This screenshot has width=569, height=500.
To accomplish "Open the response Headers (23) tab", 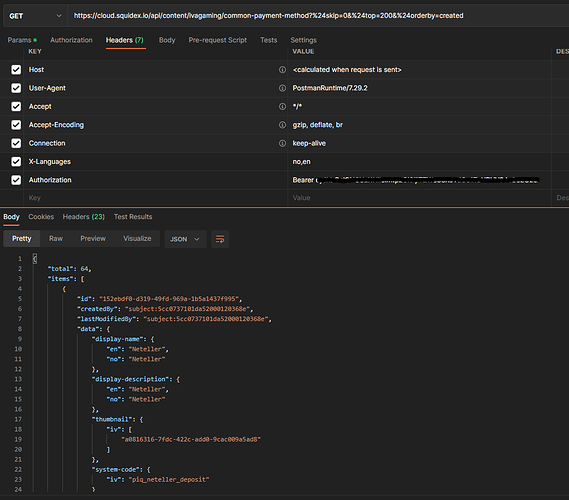I will pyautogui.click(x=83, y=217).
